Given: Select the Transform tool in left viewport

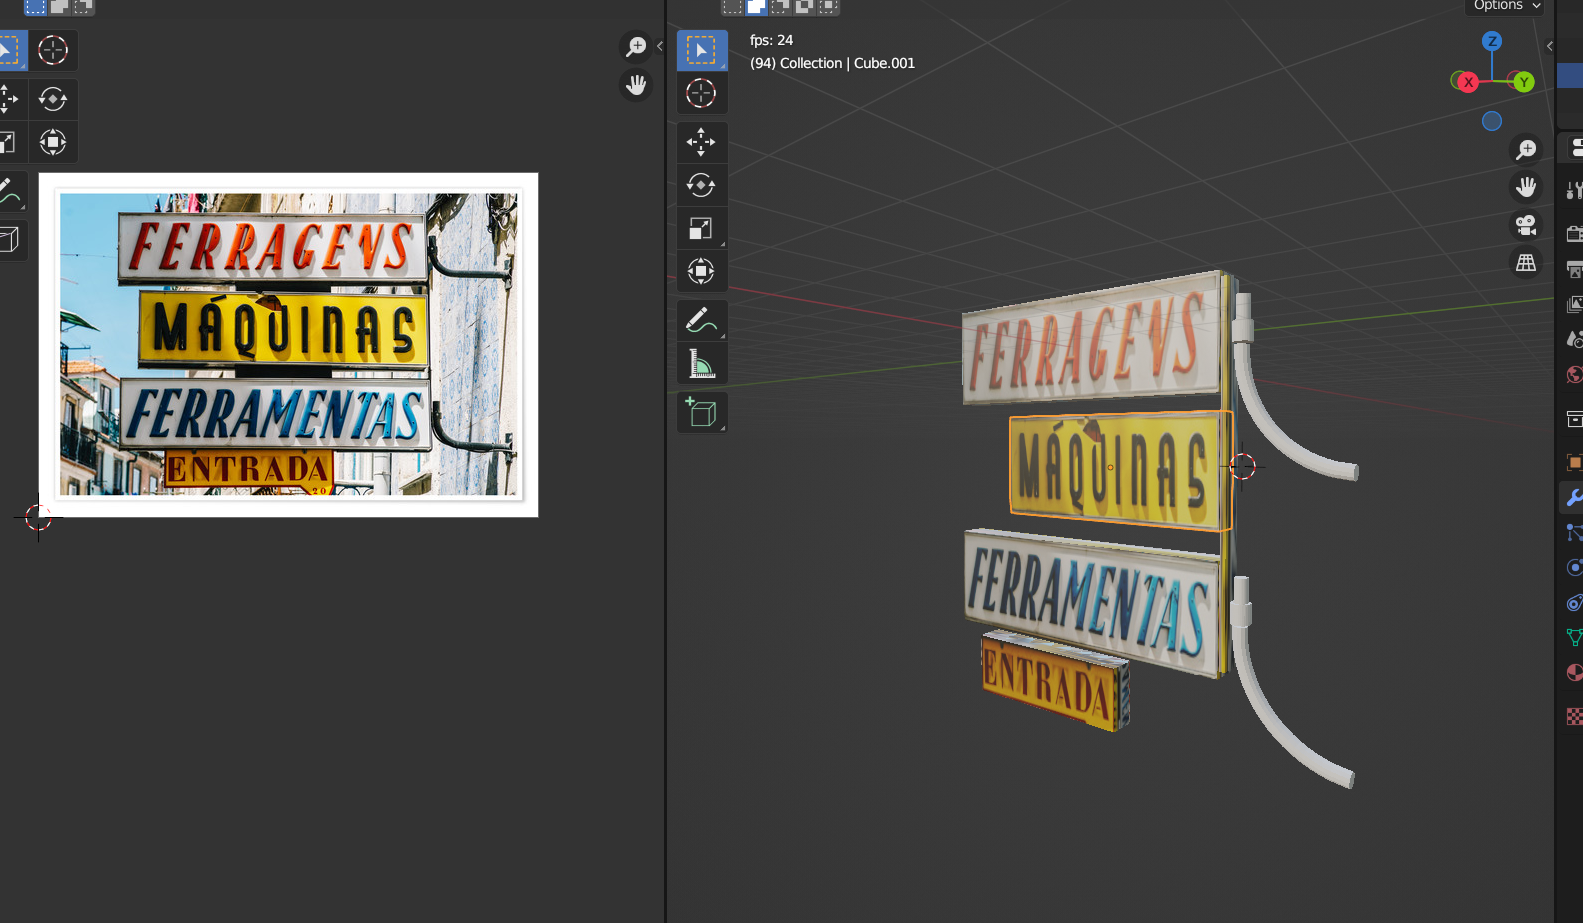Looking at the screenshot, I should tap(53, 142).
